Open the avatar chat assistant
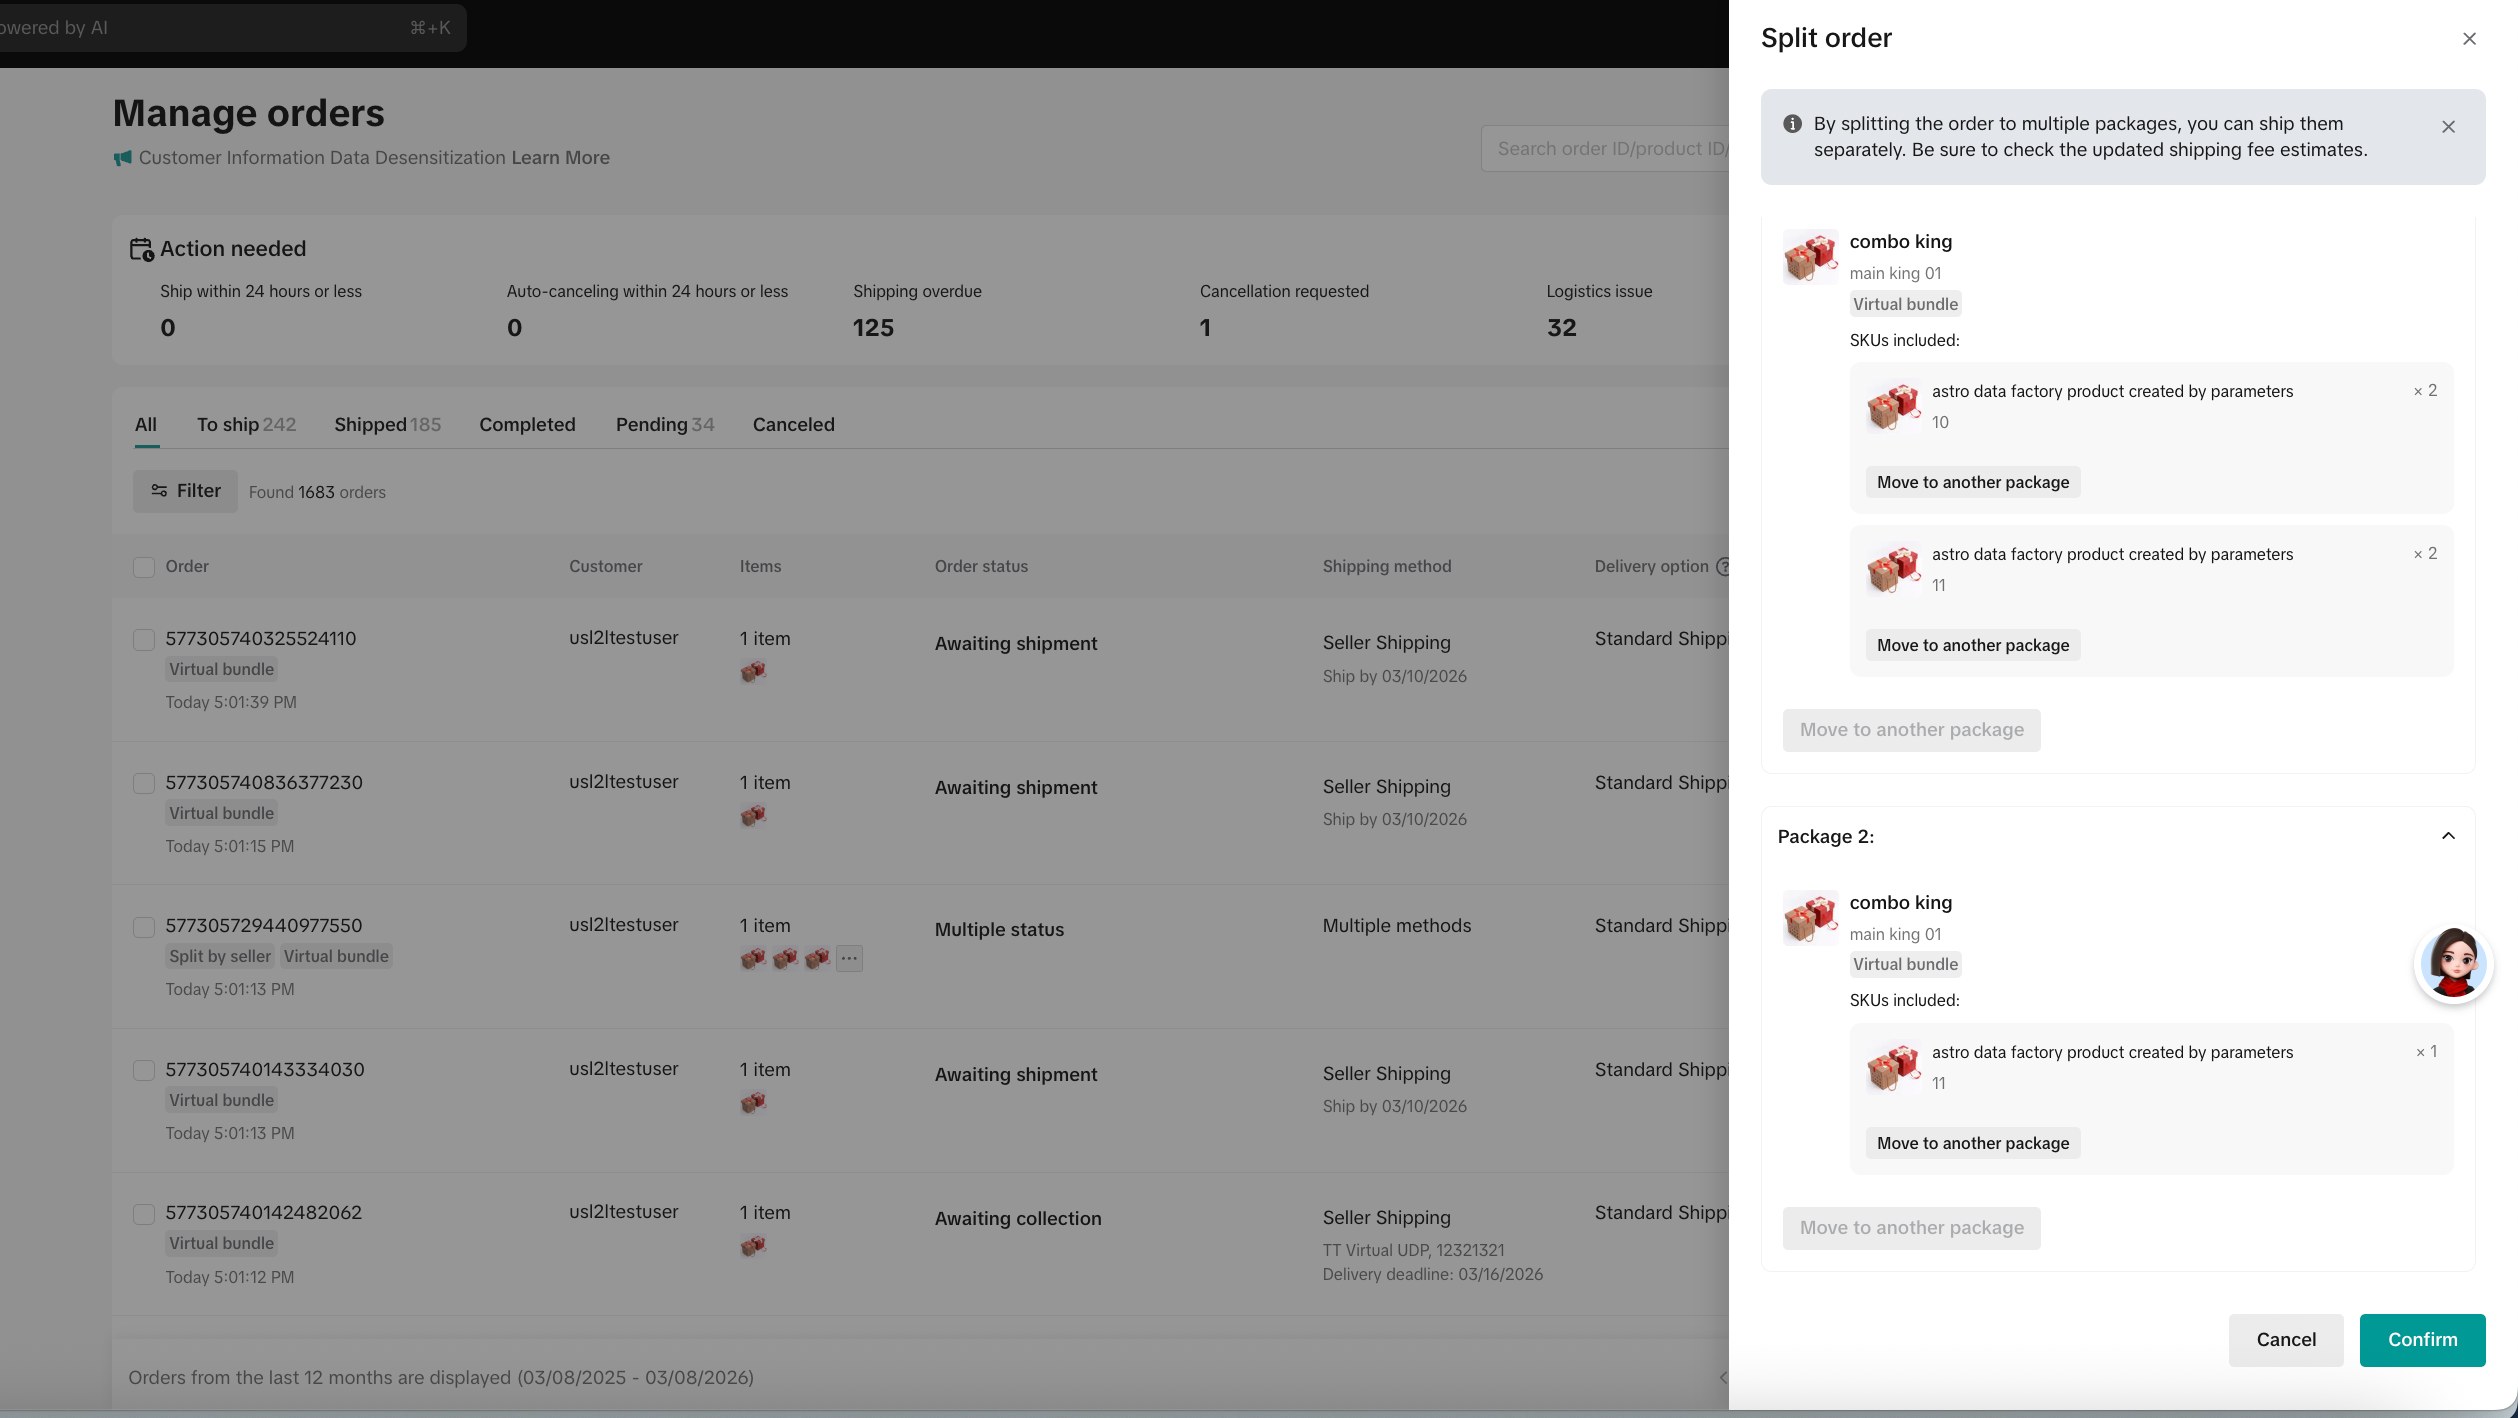Viewport: 2518px width, 1418px height. click(2453, 963)
